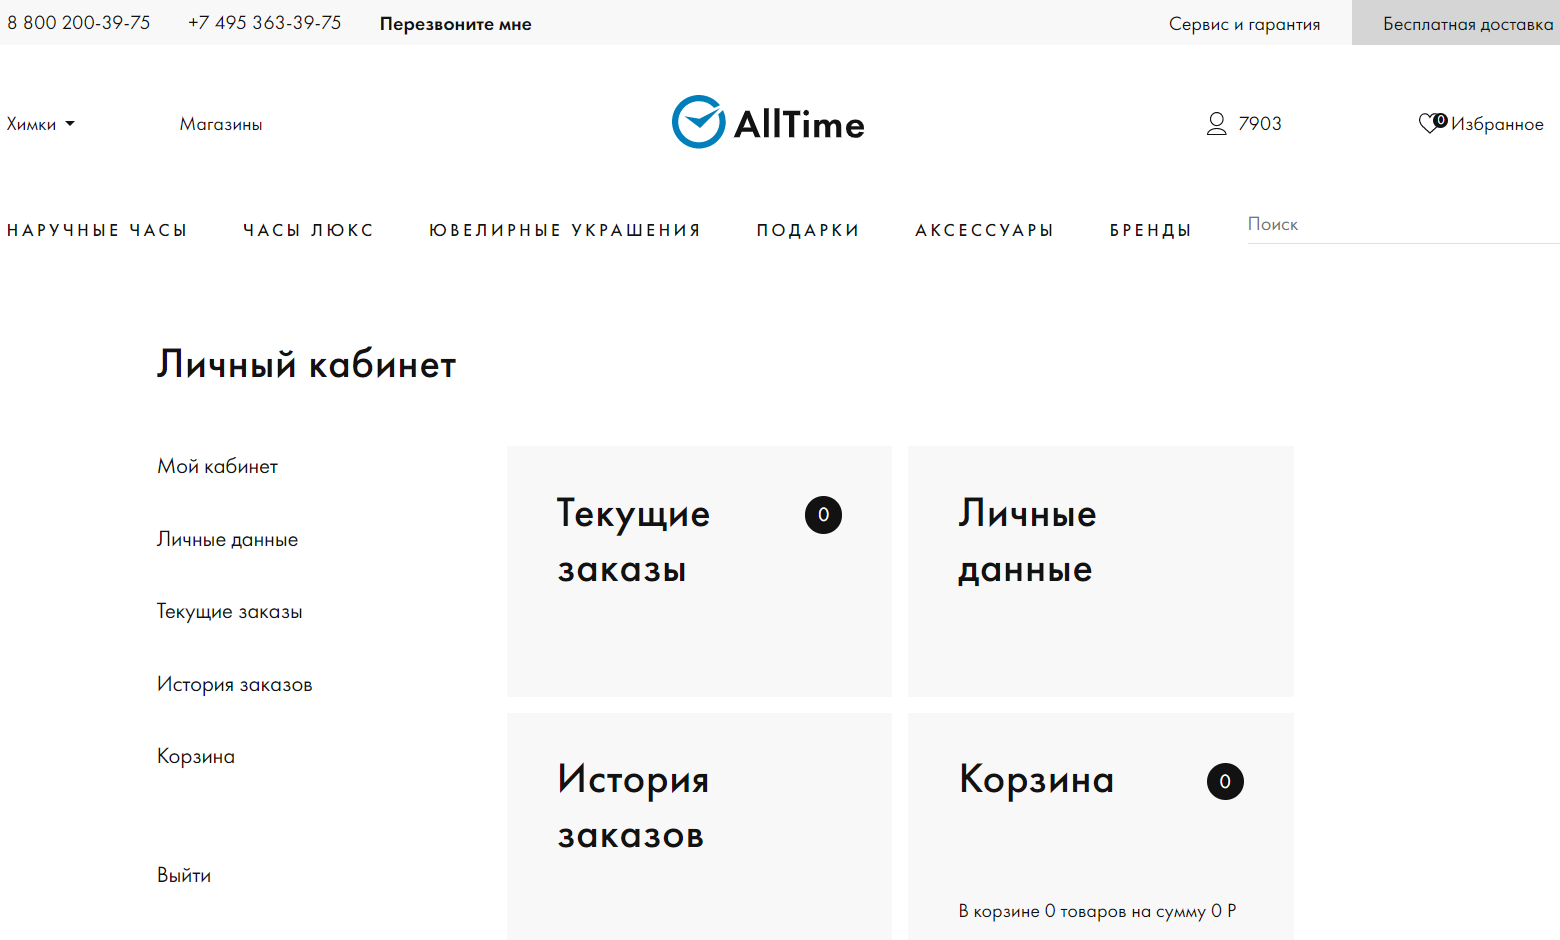
Task: Open the История заказов card
Action: (699, 826)
